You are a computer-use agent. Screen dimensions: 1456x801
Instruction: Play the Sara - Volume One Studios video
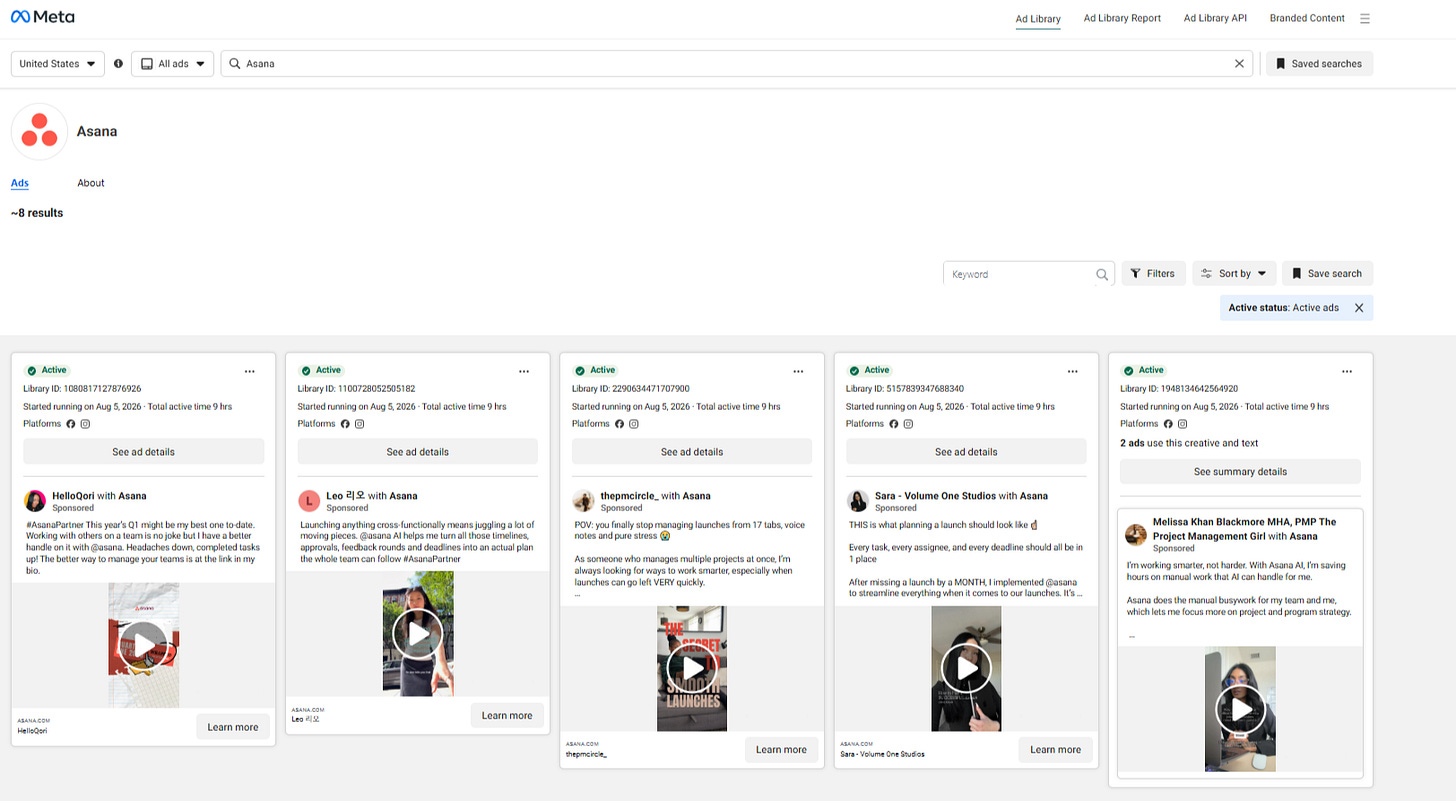pos(966,668)
